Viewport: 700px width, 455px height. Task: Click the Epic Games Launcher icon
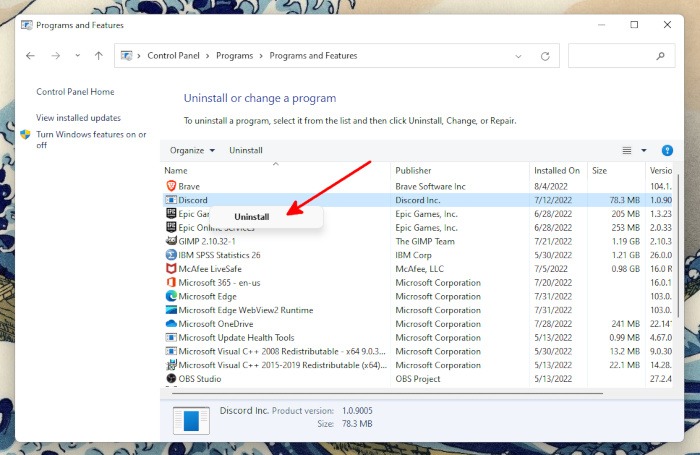171,213
